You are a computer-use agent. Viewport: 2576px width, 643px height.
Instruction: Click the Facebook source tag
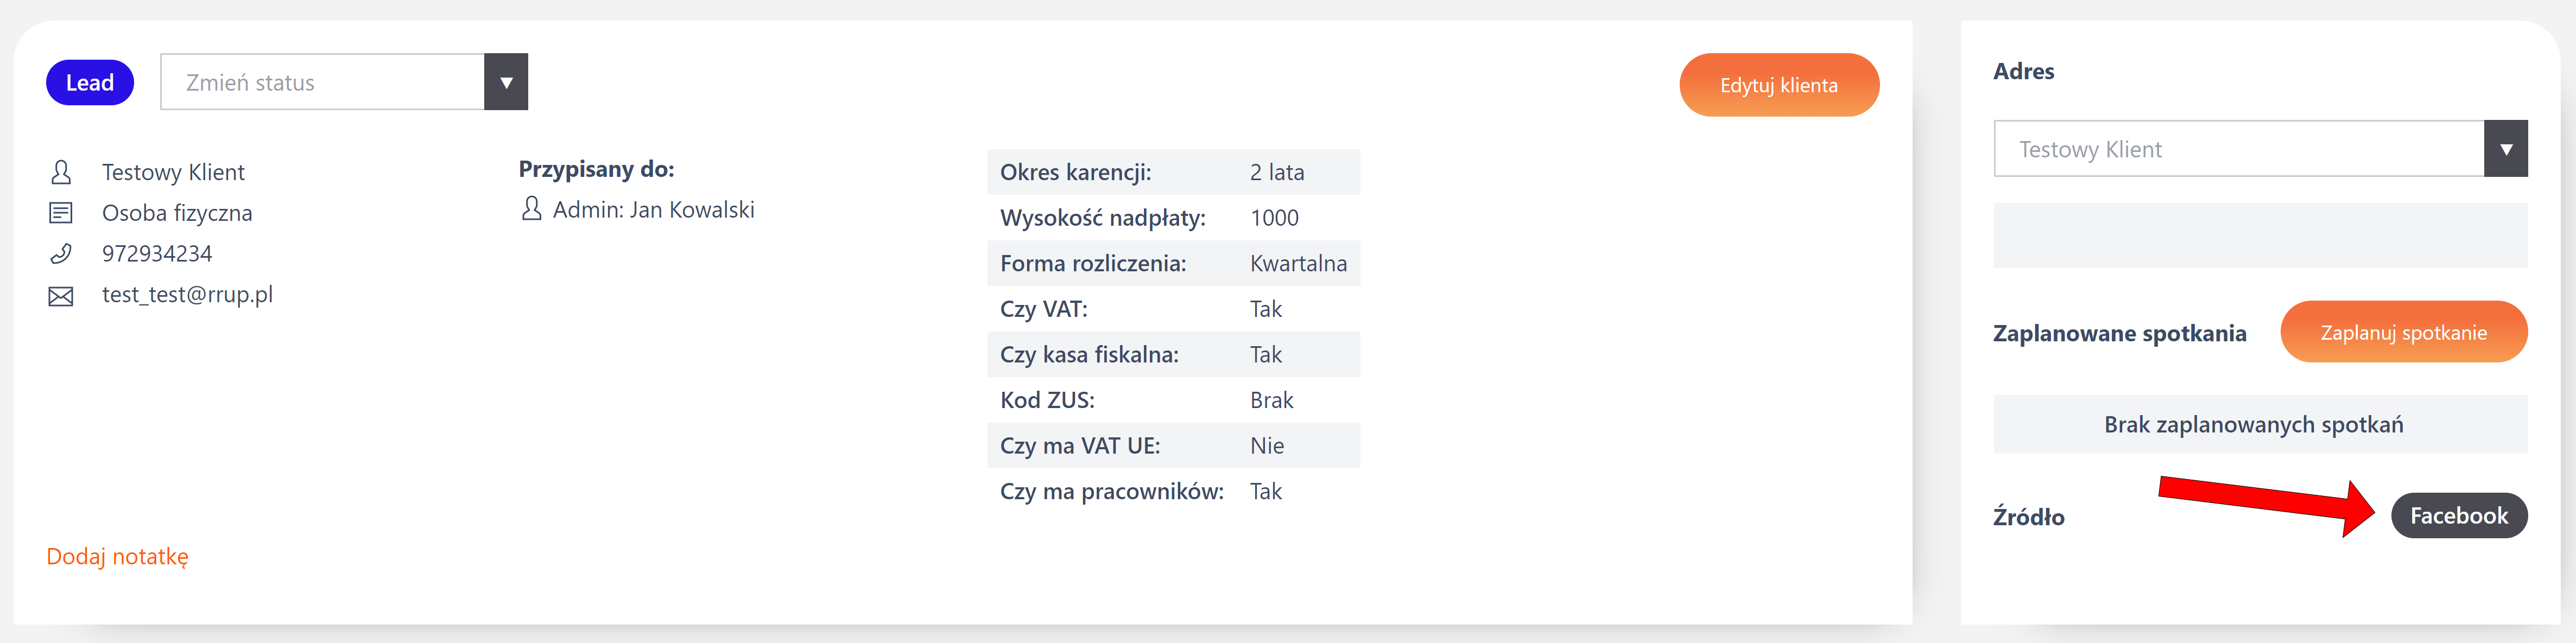pos(2458,516)
